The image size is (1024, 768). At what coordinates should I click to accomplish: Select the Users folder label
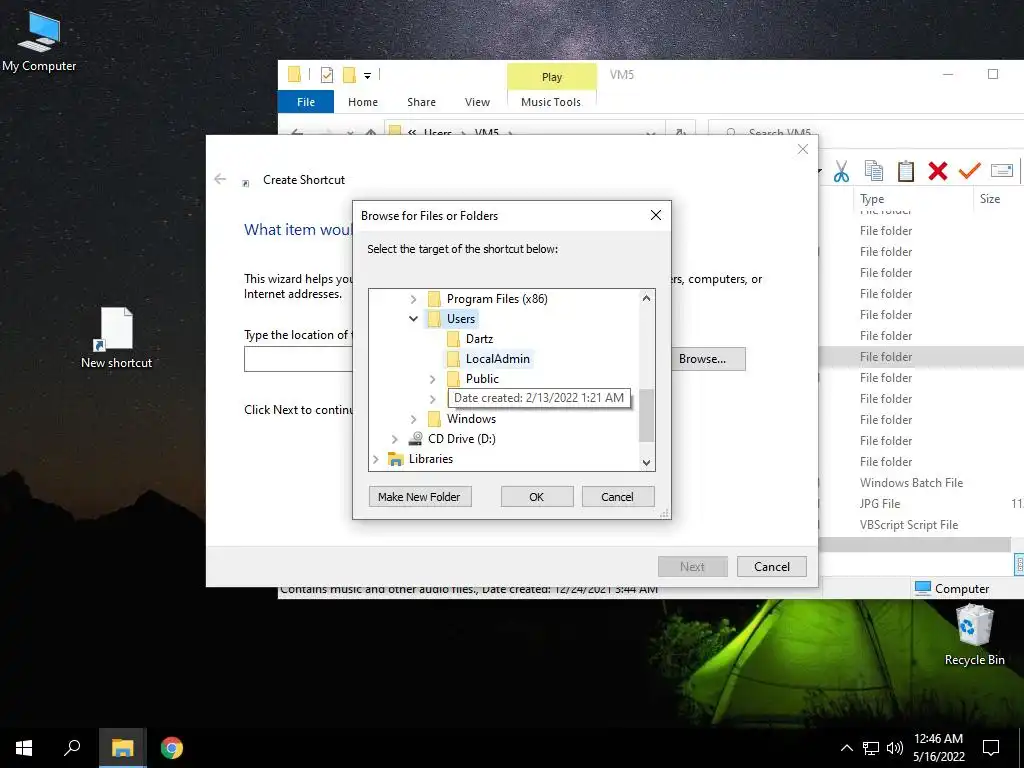pos(460,319)
